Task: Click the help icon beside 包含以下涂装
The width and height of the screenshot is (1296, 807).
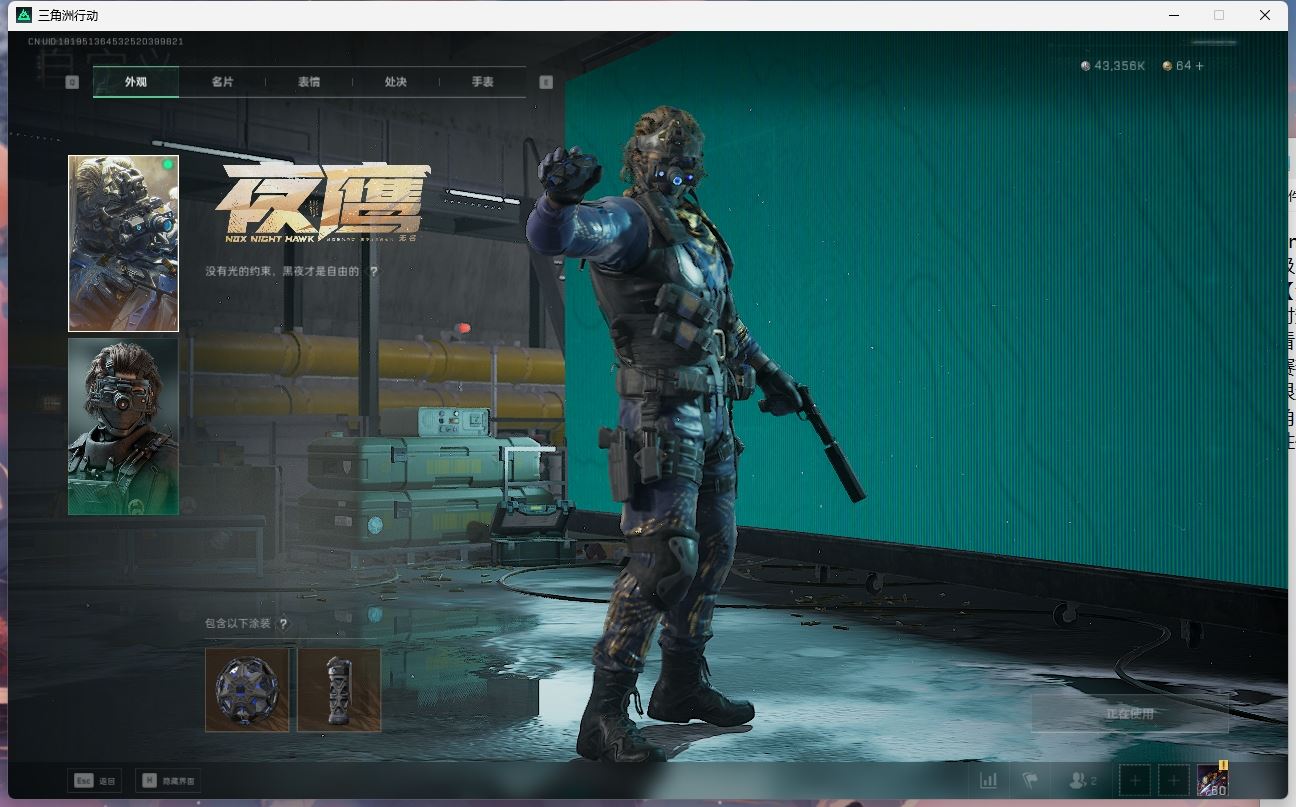Action: [x=283, y=624]
